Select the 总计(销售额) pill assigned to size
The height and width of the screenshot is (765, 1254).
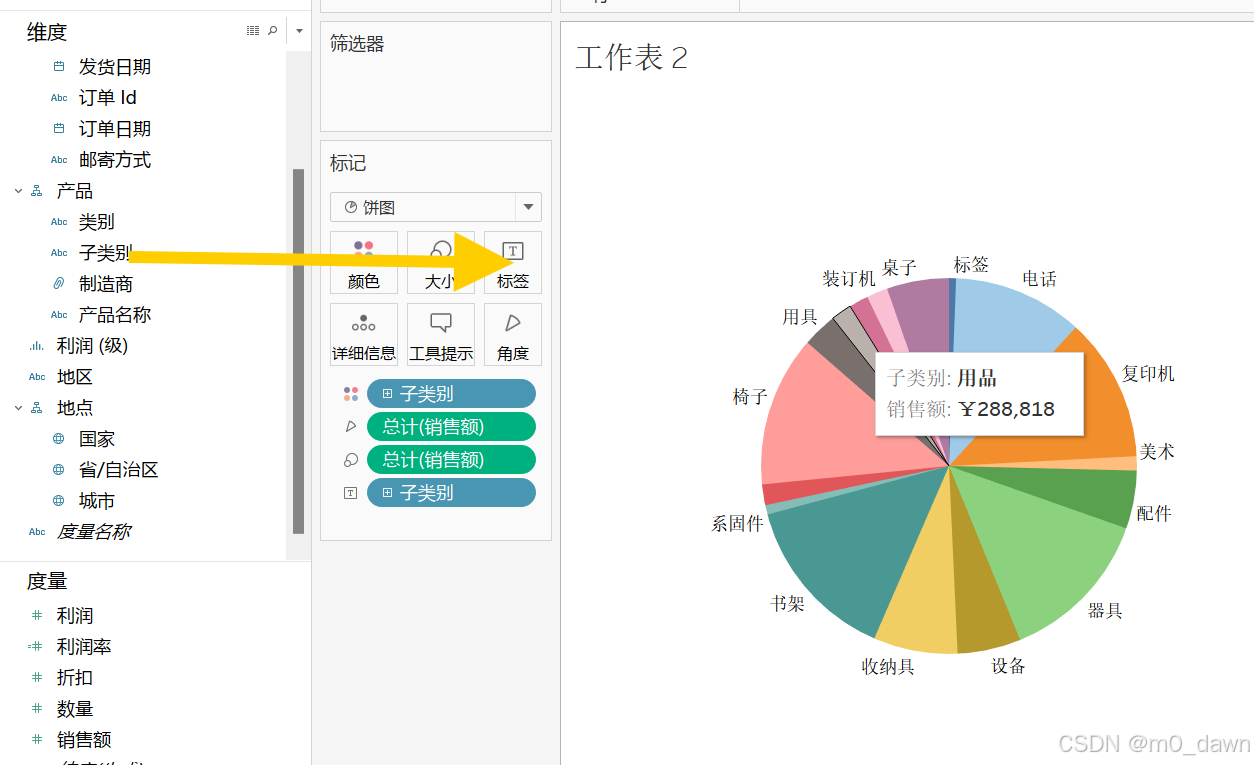click(451, 460)
